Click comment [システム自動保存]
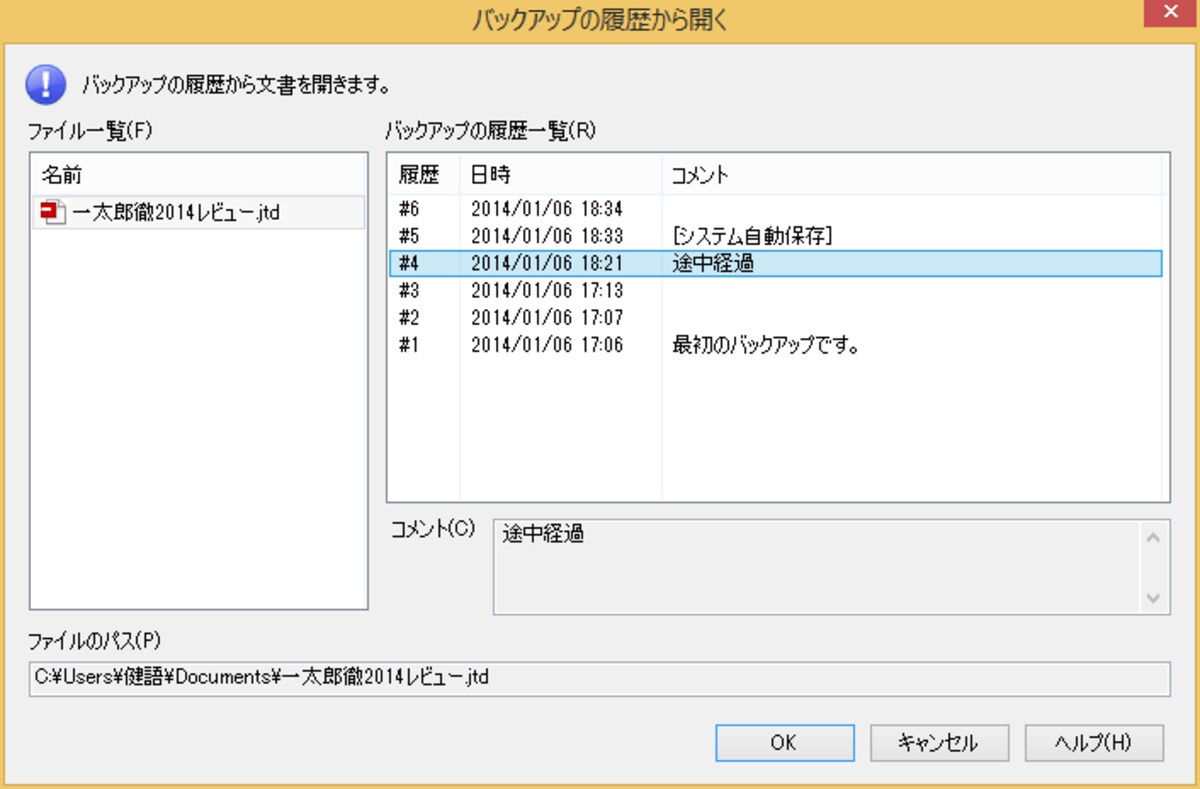The height and width of the screenshot is (789, 1200). coord(754,236)
